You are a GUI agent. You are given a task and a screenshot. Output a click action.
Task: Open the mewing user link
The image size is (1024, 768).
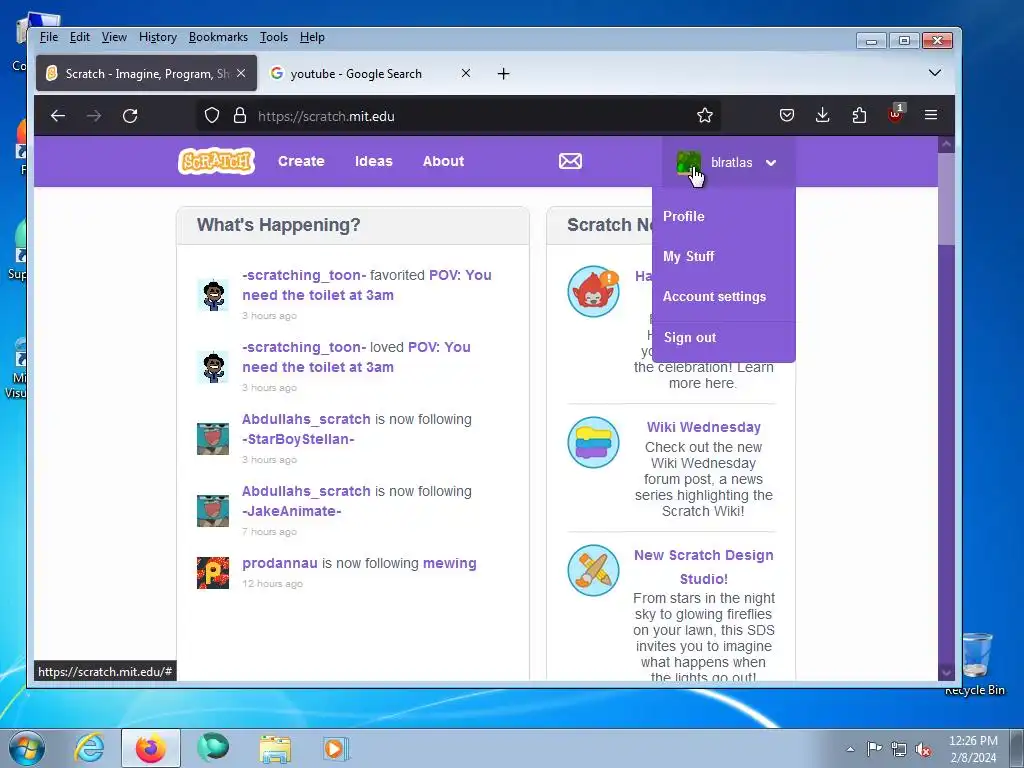[x=450, y=563]
